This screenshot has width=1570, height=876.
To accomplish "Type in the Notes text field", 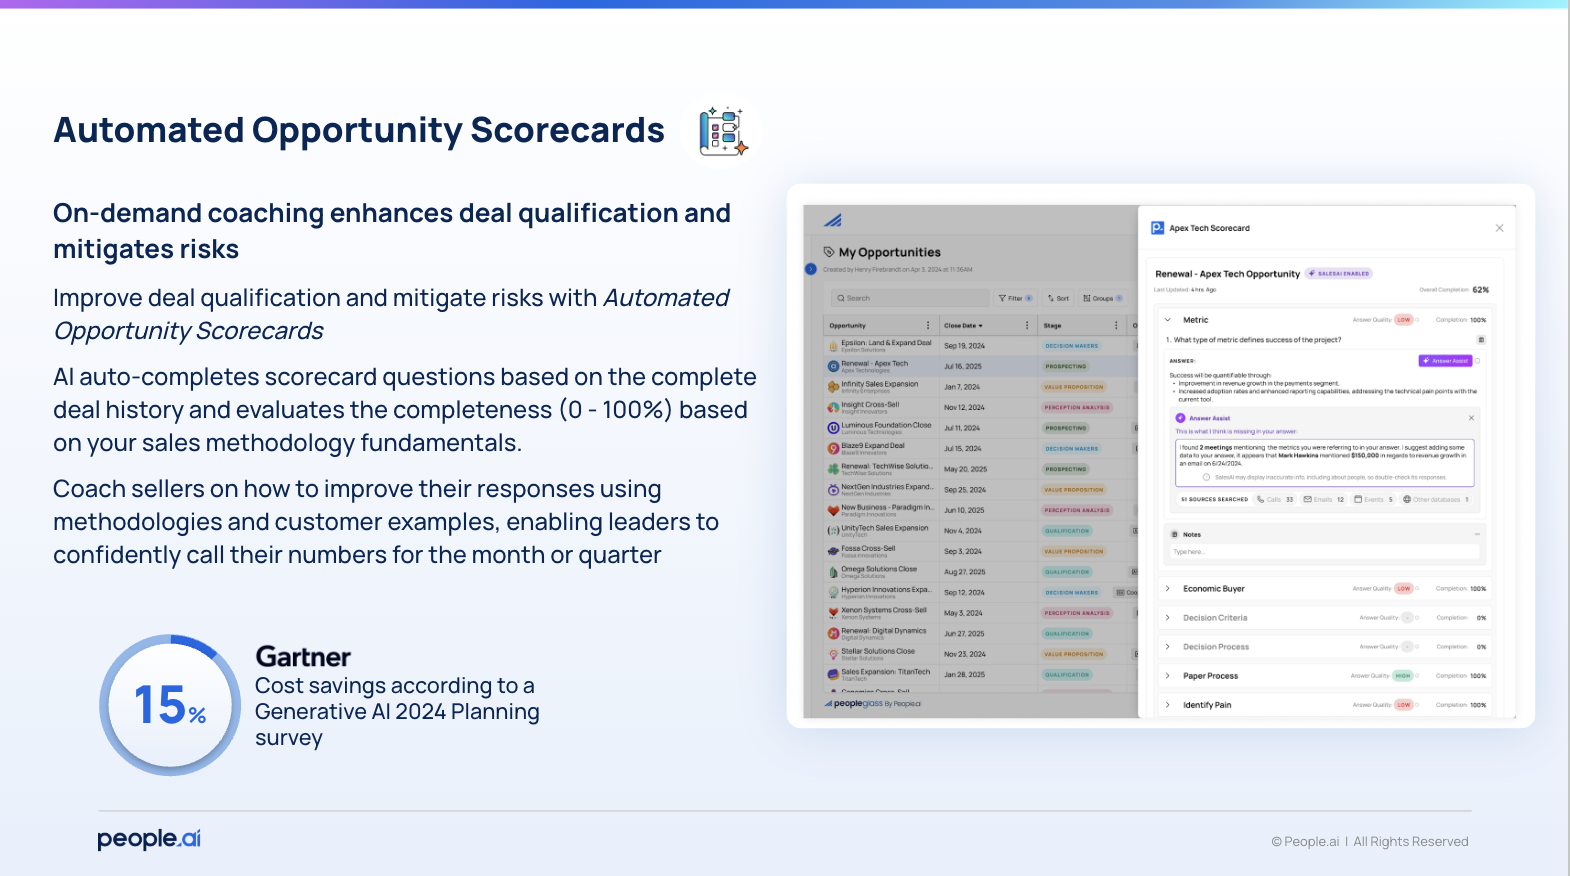I will pos(1320,552).
